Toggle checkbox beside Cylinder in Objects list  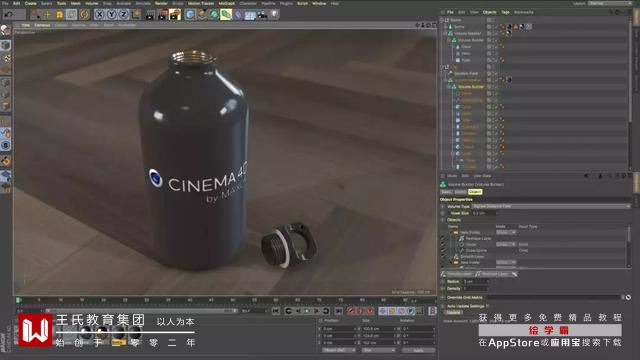coord(443,244)
